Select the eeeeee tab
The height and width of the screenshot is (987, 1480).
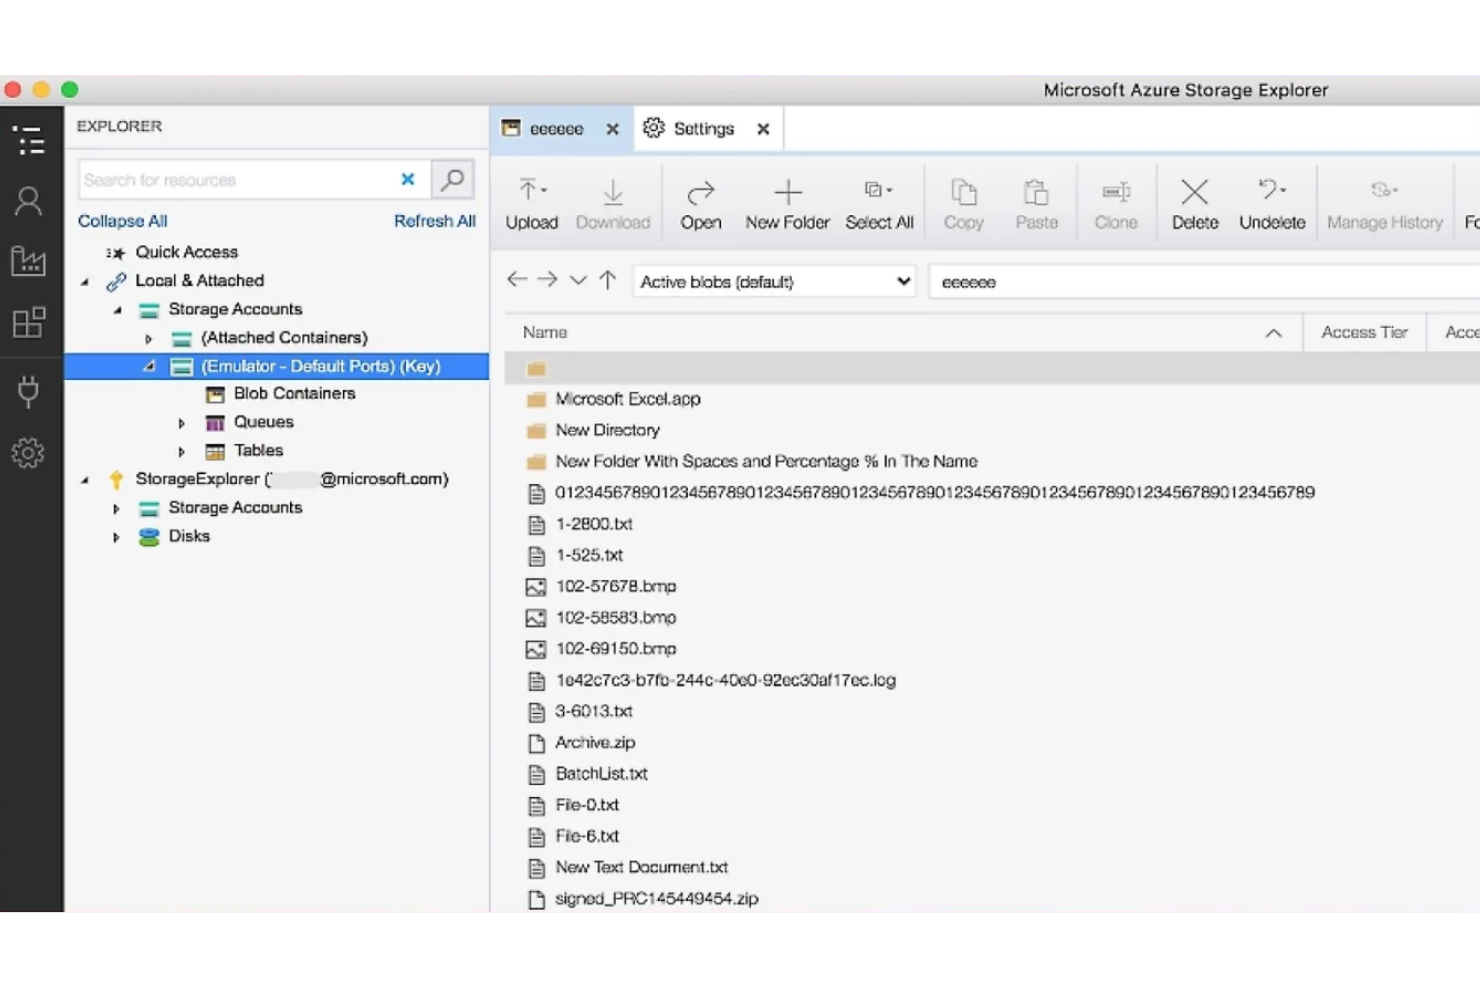[x=557, y=128]
